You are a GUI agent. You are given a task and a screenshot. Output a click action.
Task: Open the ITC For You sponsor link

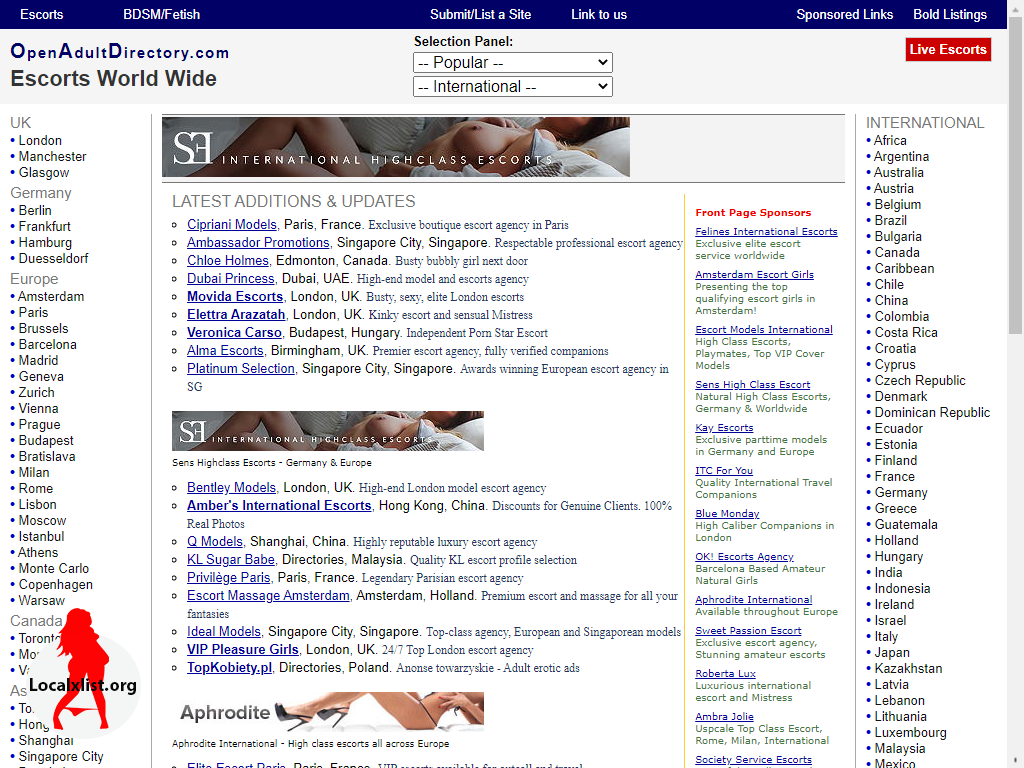pos(724,470)
